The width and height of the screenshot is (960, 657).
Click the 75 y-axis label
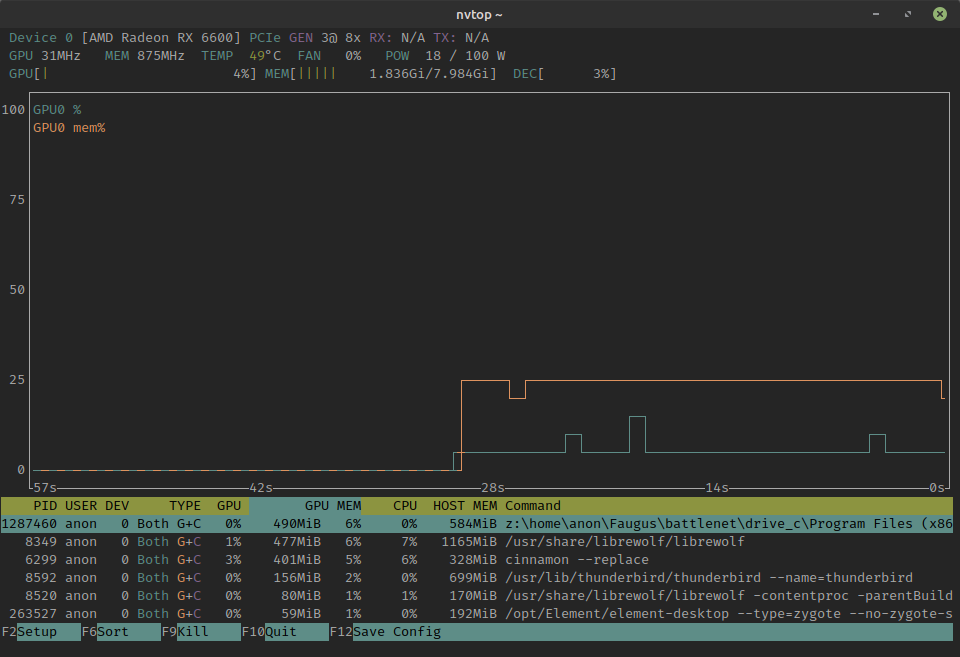click(17, 200)
